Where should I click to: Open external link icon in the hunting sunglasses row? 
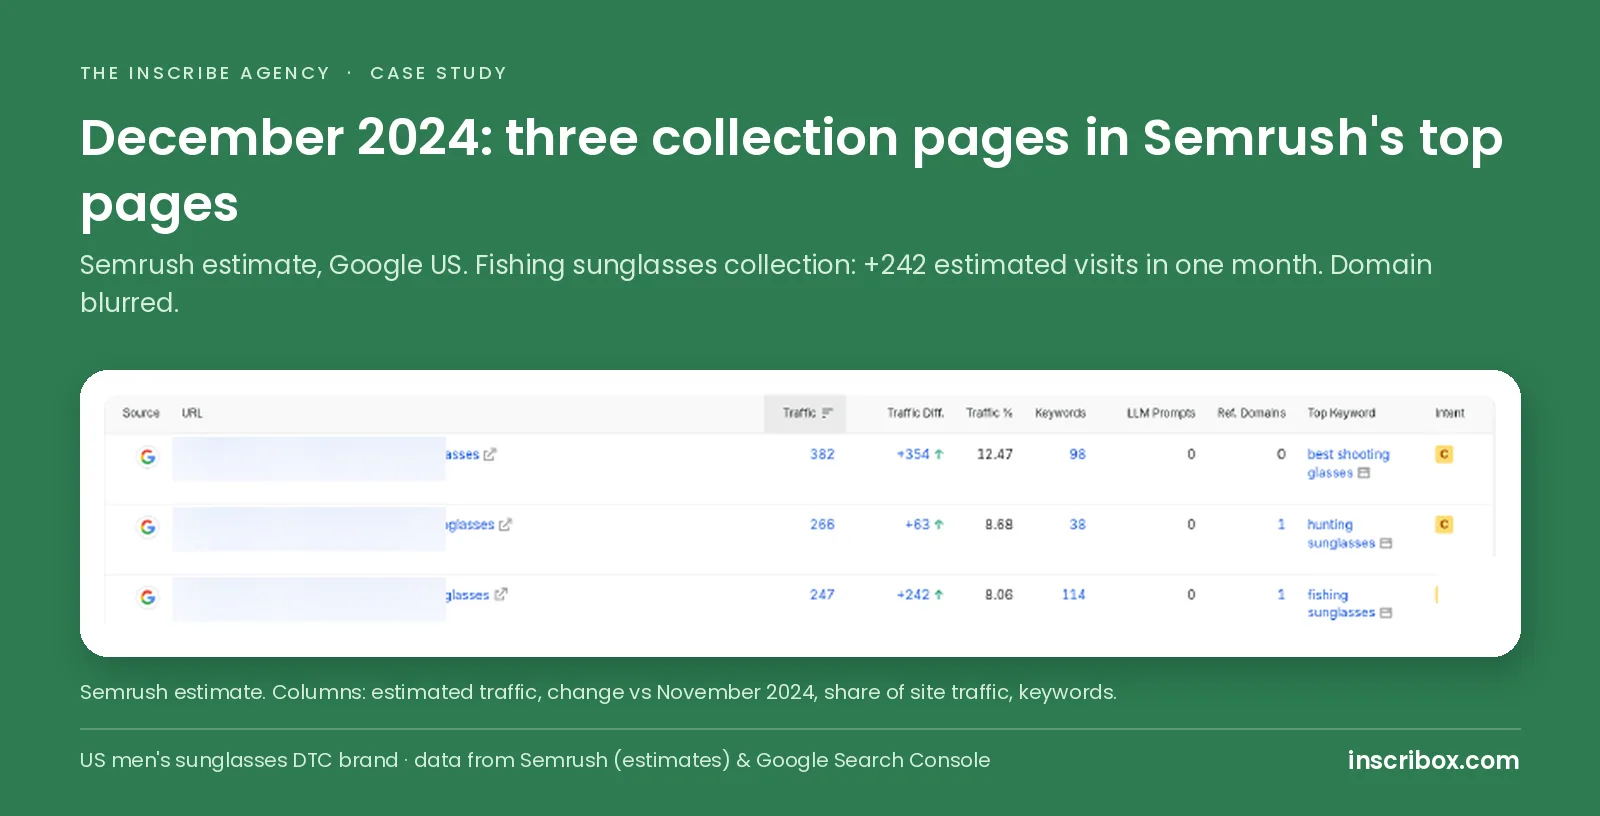505,524
